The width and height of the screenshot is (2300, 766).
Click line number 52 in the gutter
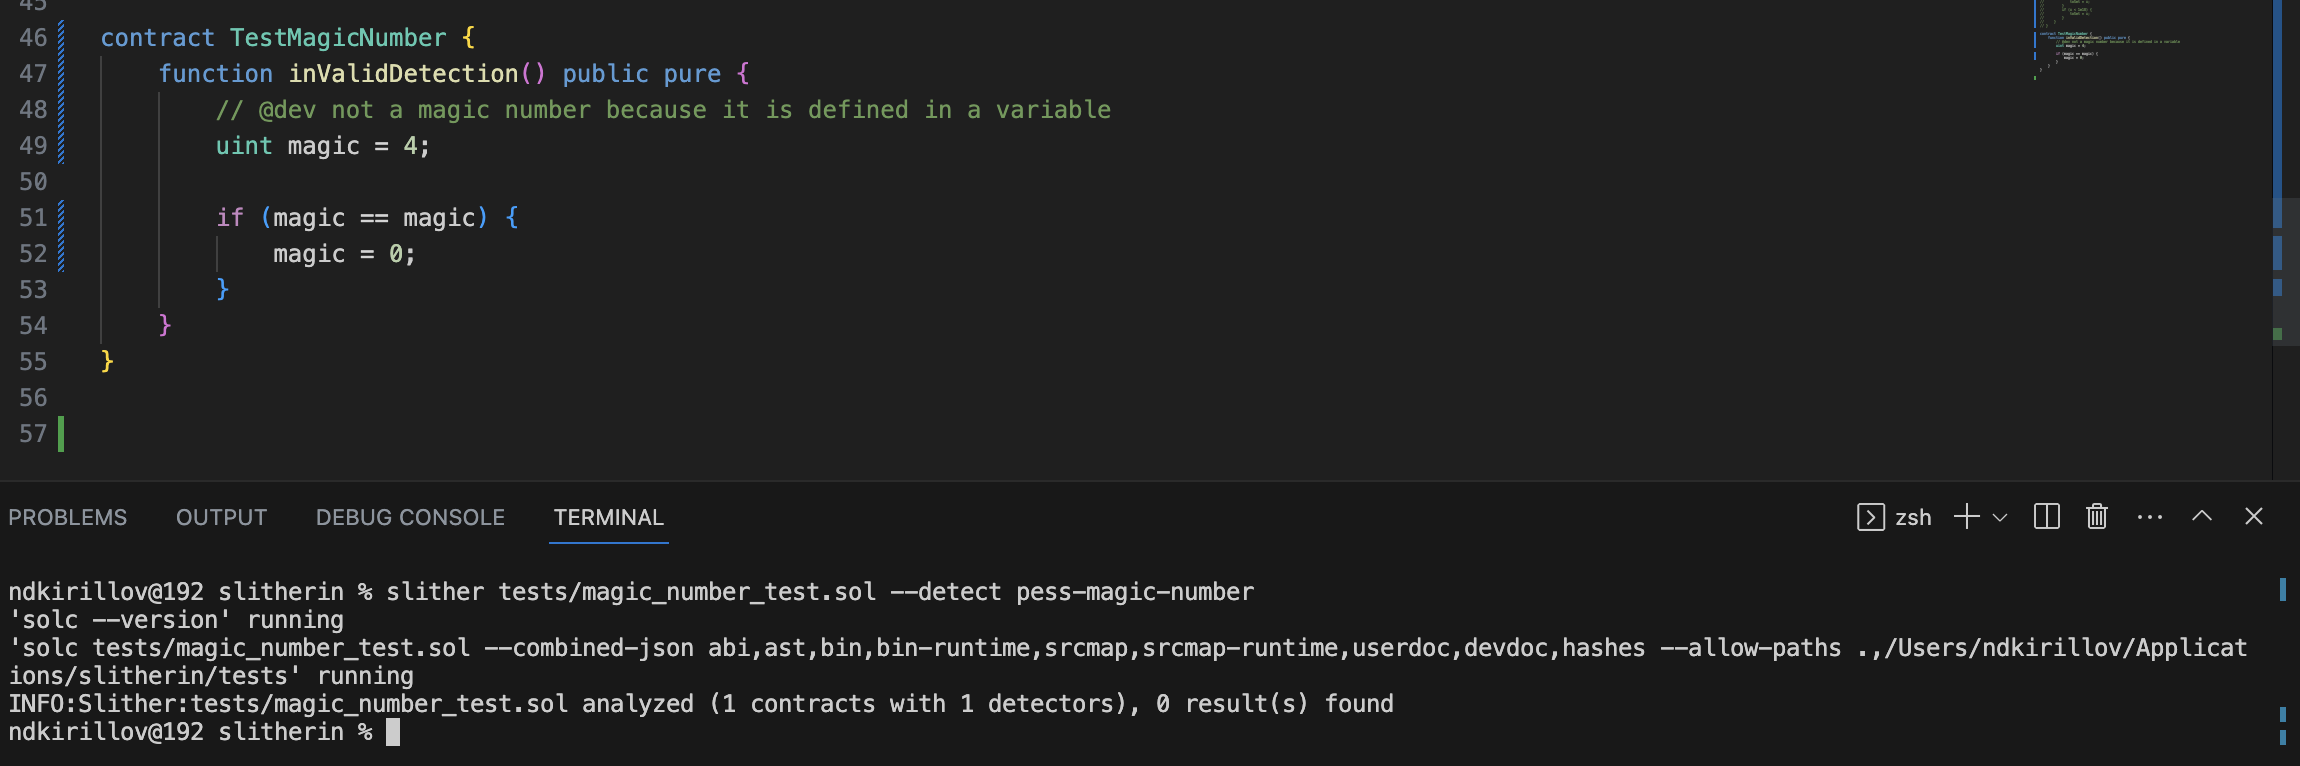pyautogui.click(x=33, y=253)
